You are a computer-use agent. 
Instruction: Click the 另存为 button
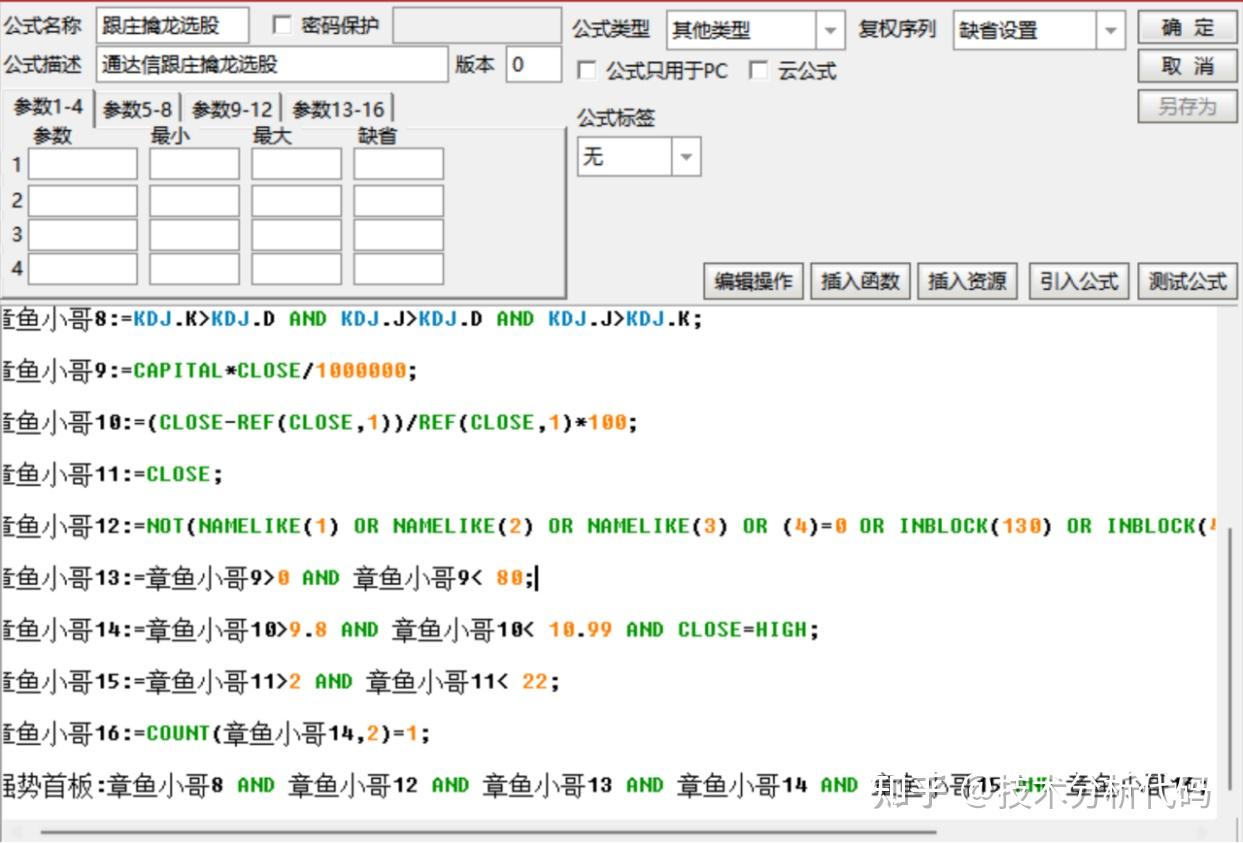(x=1187, y=106)
